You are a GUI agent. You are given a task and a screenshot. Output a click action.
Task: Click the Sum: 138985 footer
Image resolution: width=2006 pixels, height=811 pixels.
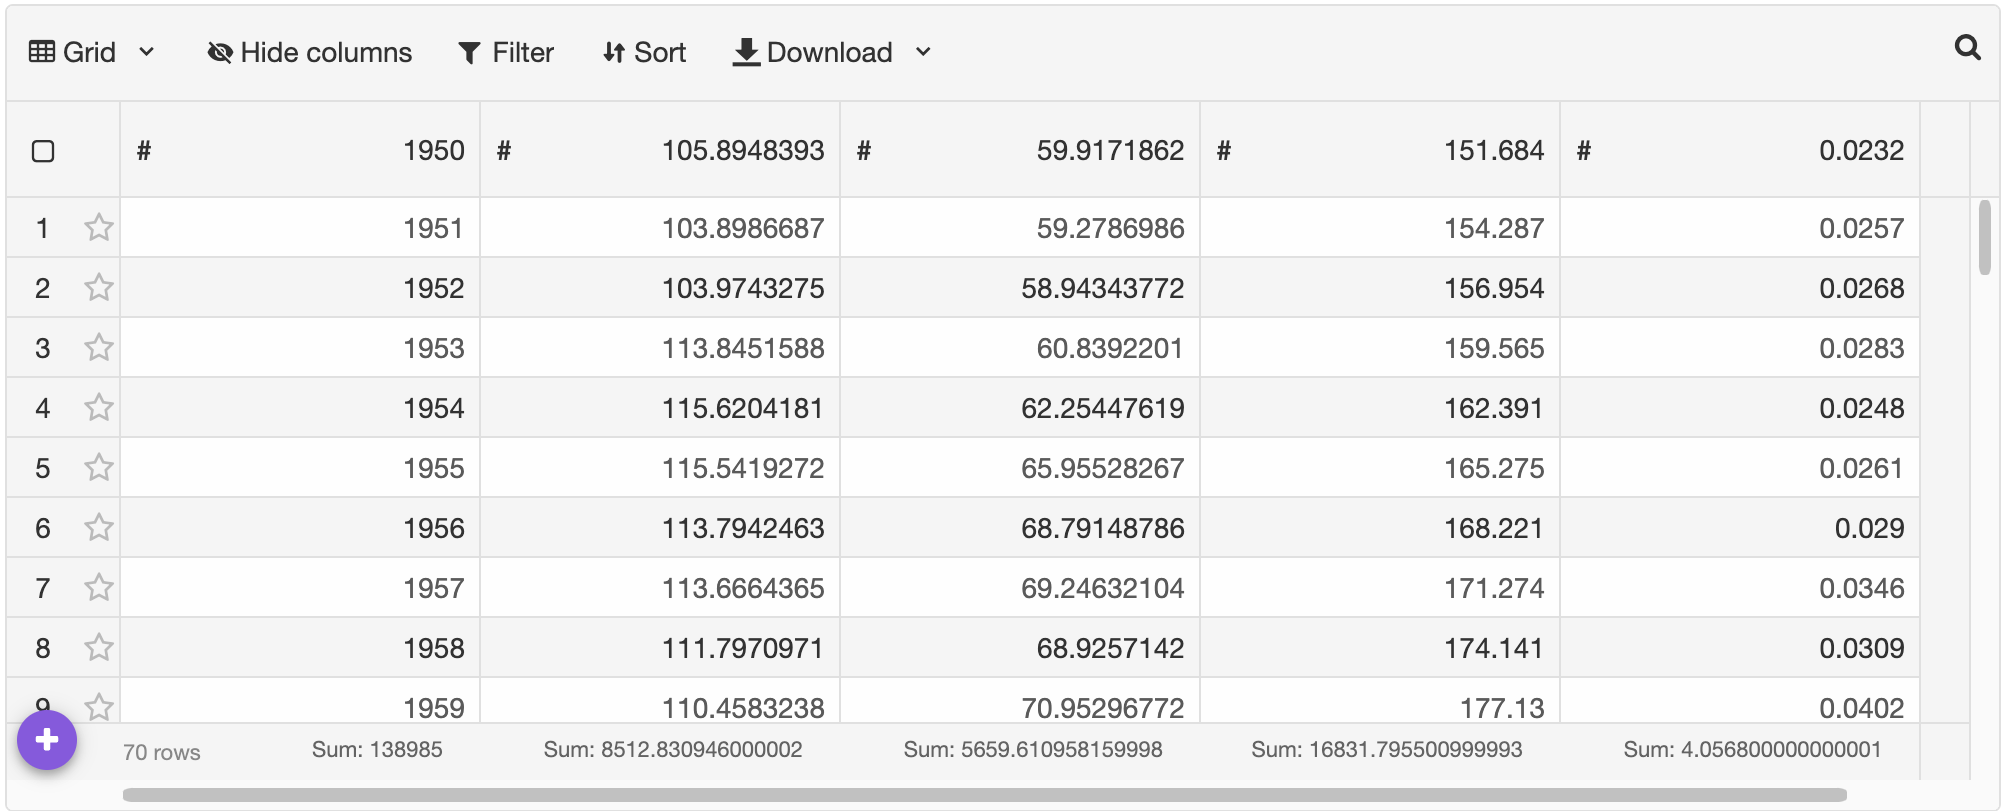pos(377,750)
